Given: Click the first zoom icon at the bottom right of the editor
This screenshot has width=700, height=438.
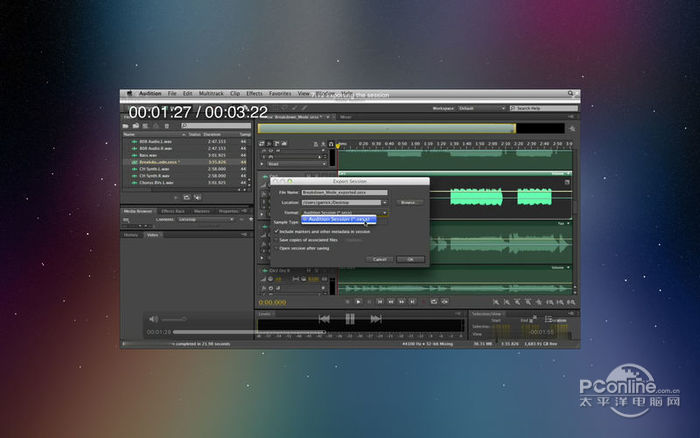Looking at the screenshot, I should (x=496, y=302).
